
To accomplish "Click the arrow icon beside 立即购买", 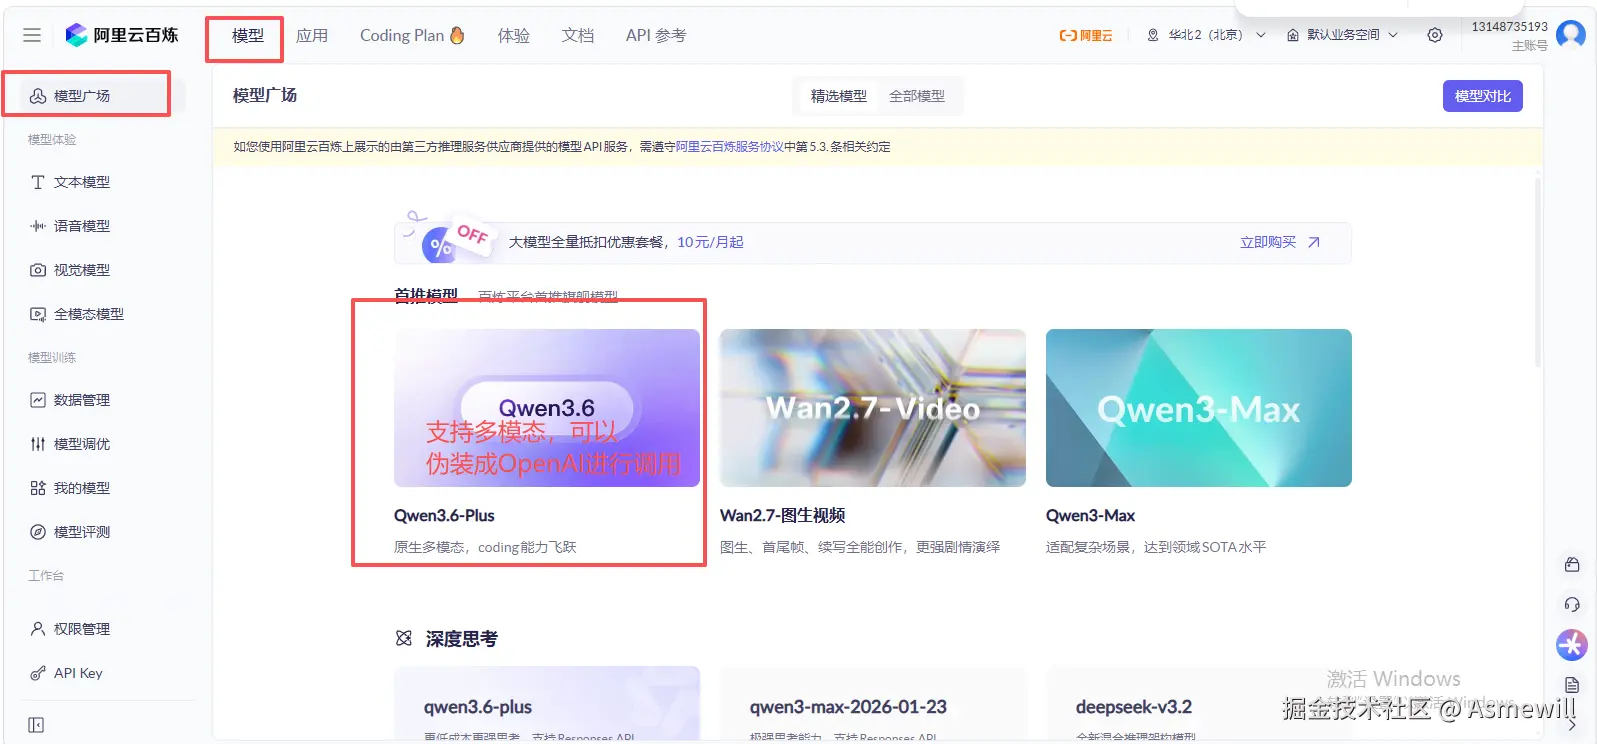I will pyautogui.click(x=1314, y=242).
